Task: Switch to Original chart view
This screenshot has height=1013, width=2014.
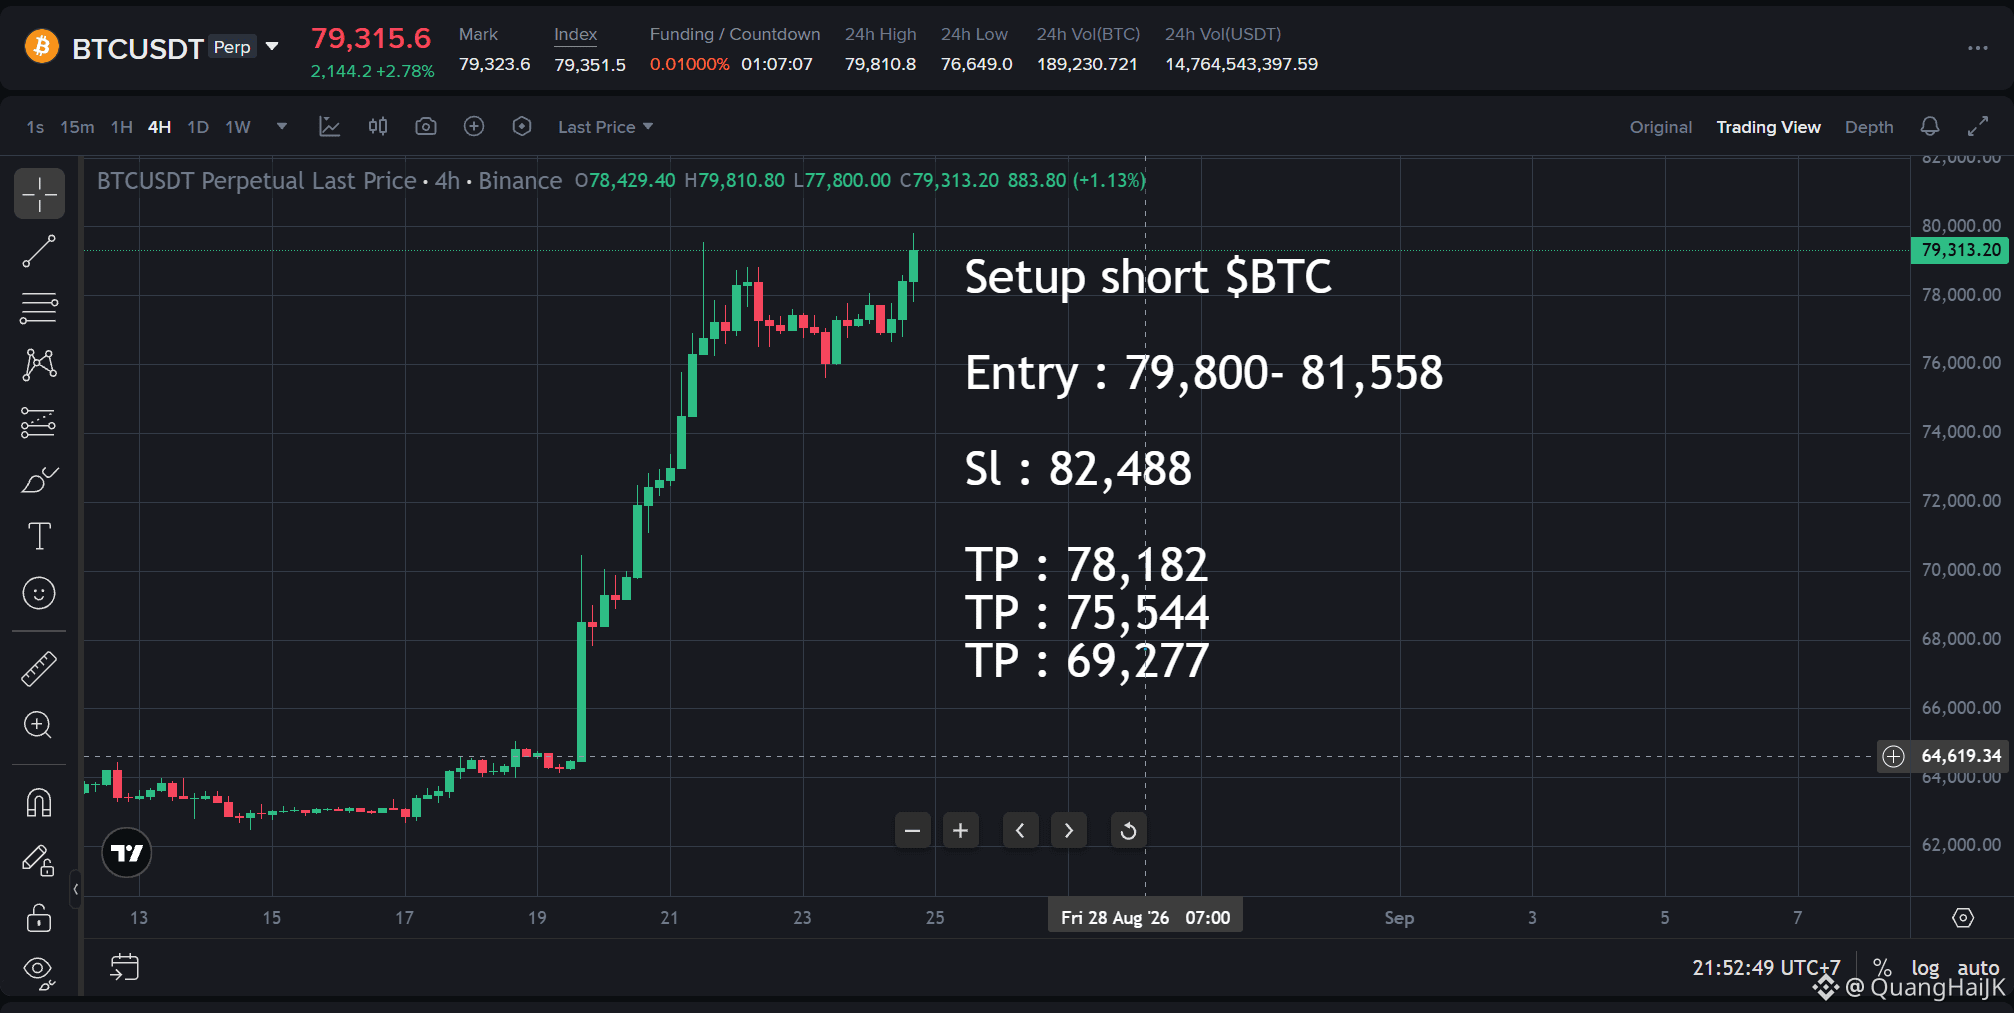Action: click(x=1661, y=127)
